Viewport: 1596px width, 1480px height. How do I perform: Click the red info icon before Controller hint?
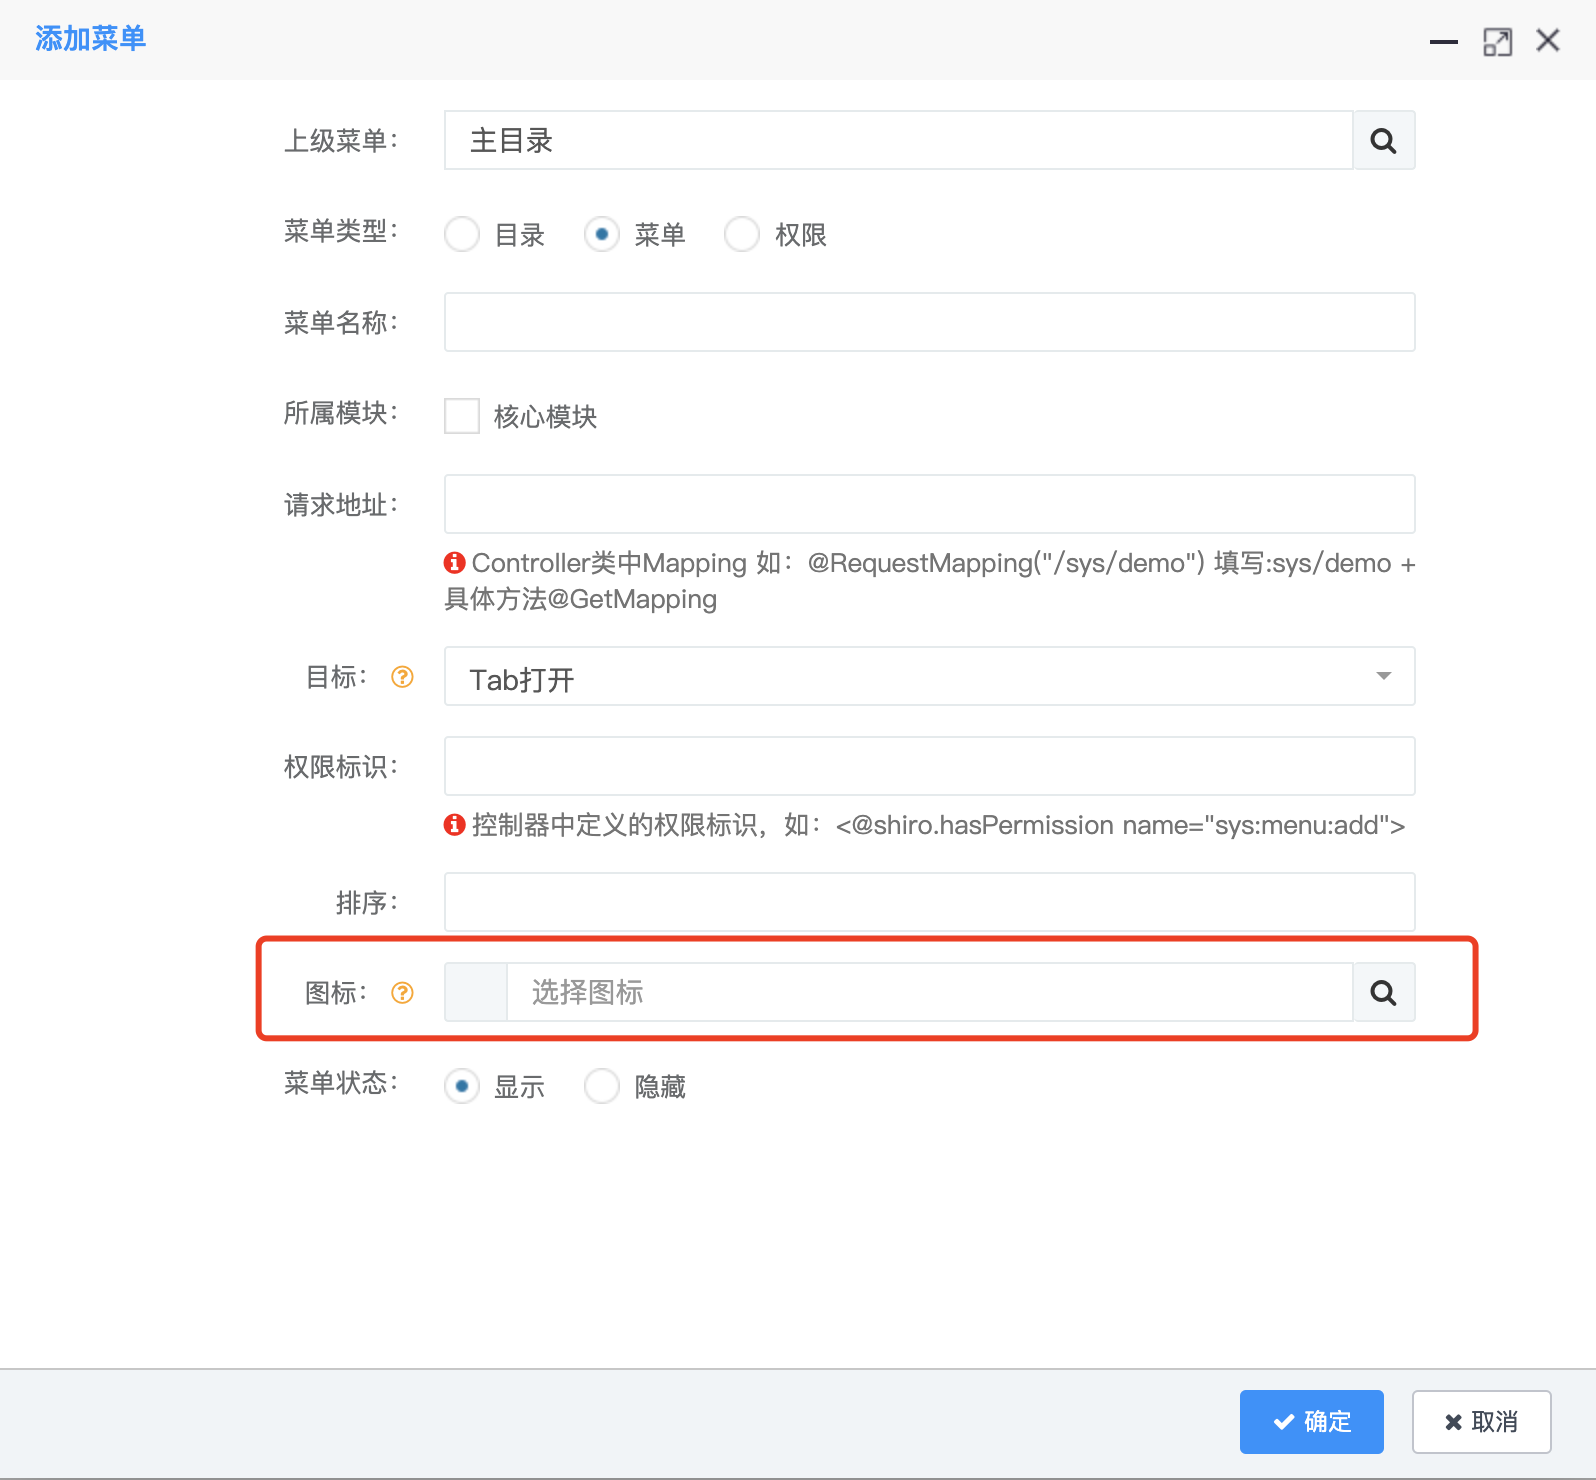(455, 563)
